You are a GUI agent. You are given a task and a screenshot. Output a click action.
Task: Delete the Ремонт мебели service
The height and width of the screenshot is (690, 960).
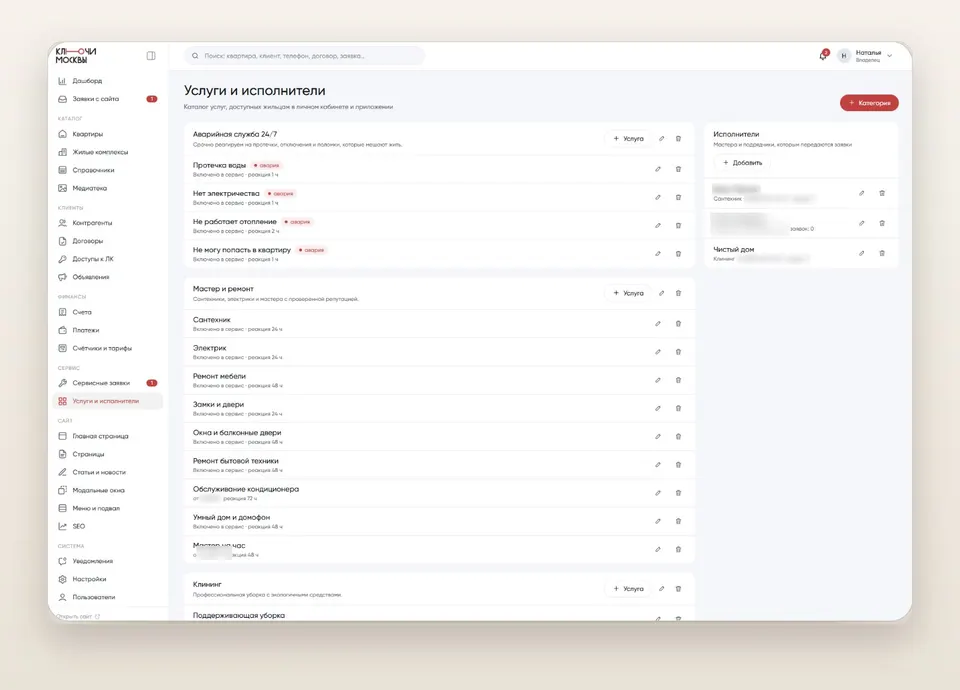pos(678,380)
